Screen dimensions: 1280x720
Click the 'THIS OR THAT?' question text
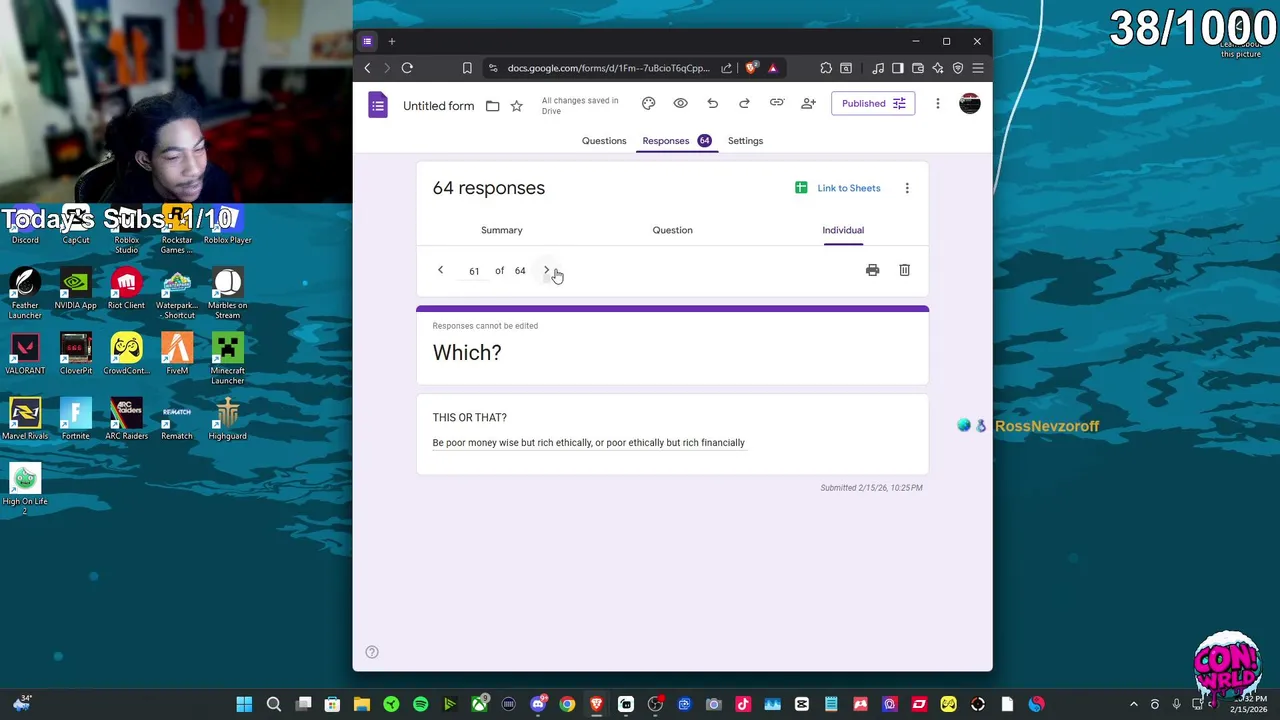click(470, 417)
